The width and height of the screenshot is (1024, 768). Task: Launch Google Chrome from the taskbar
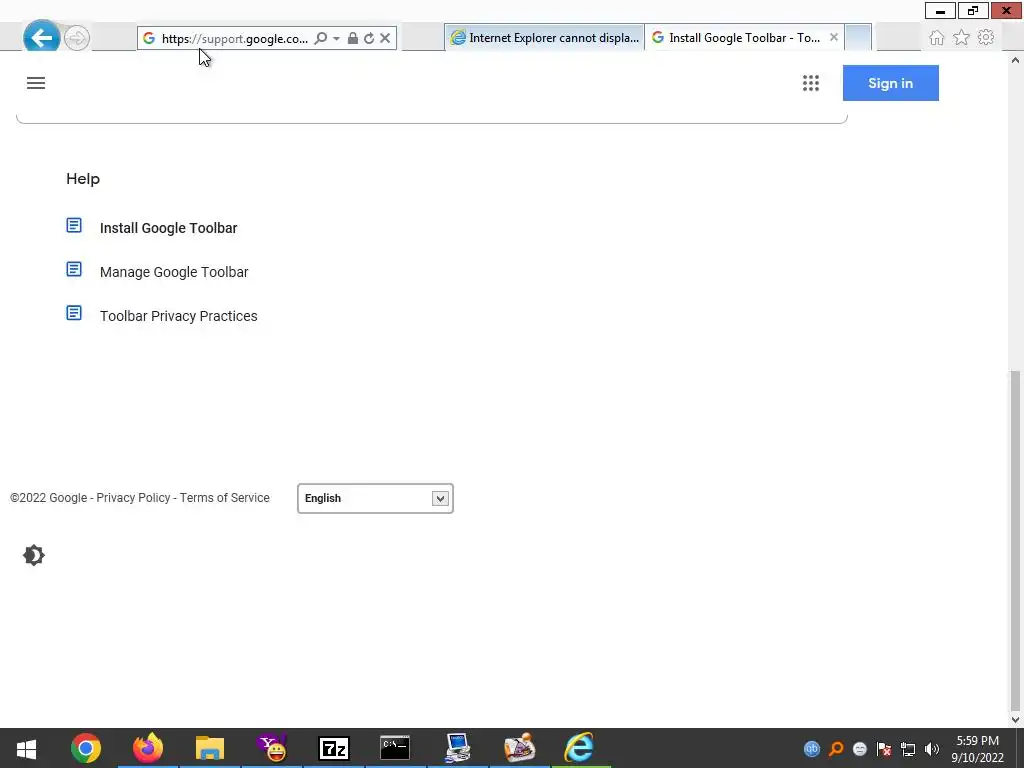(x=86, y=748)
